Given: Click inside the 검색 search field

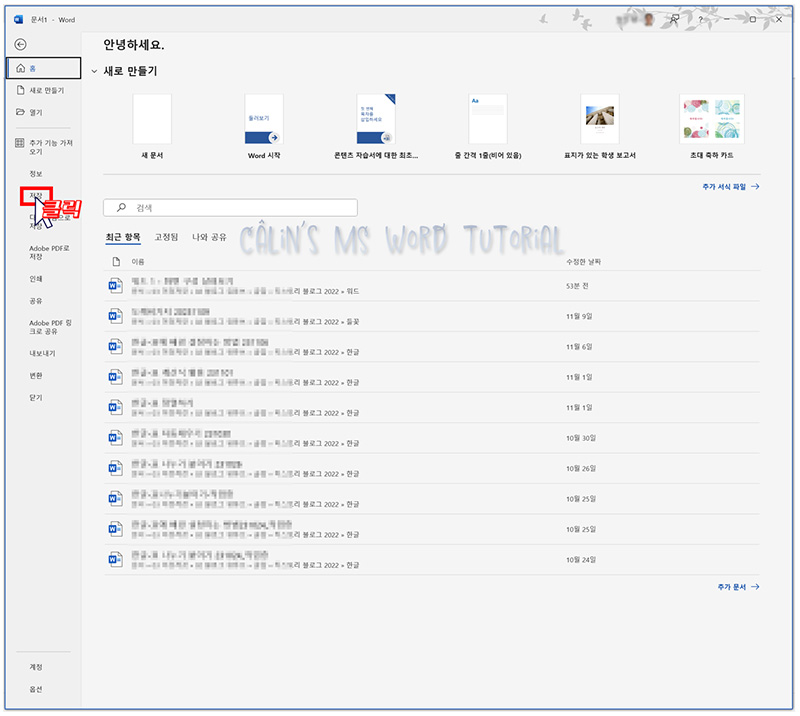Looking at the screenshot, I should click(231, 208).
